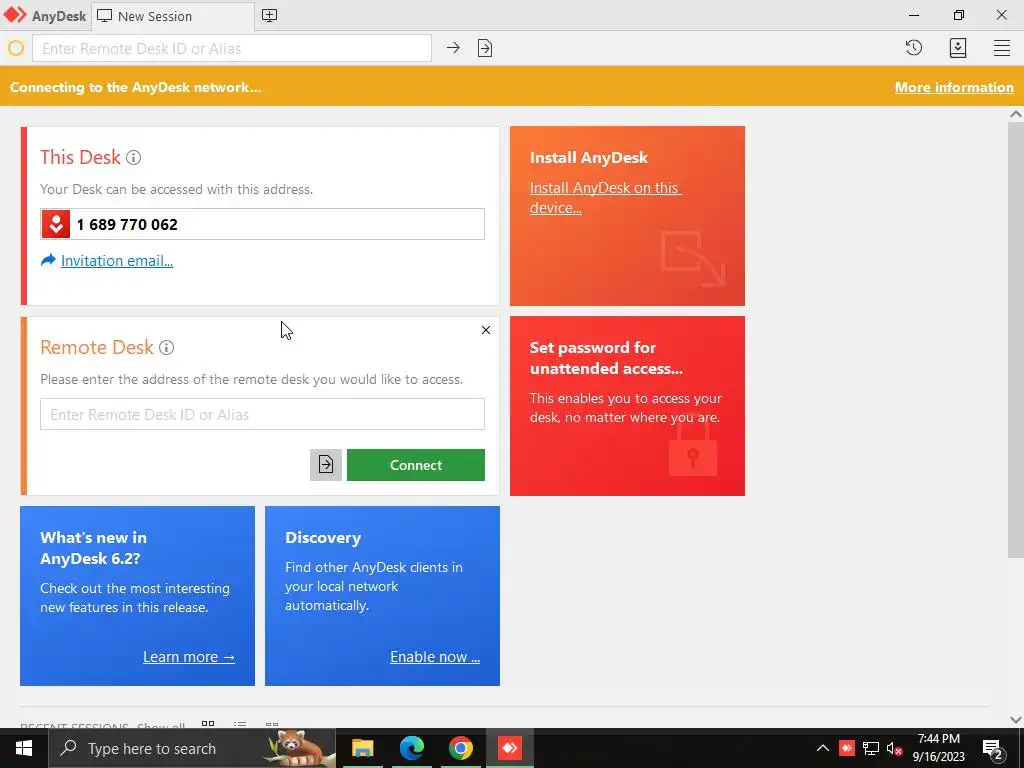Open the Invitation email link
This screenshot has height=768, width=1024.
pos(117,261)
